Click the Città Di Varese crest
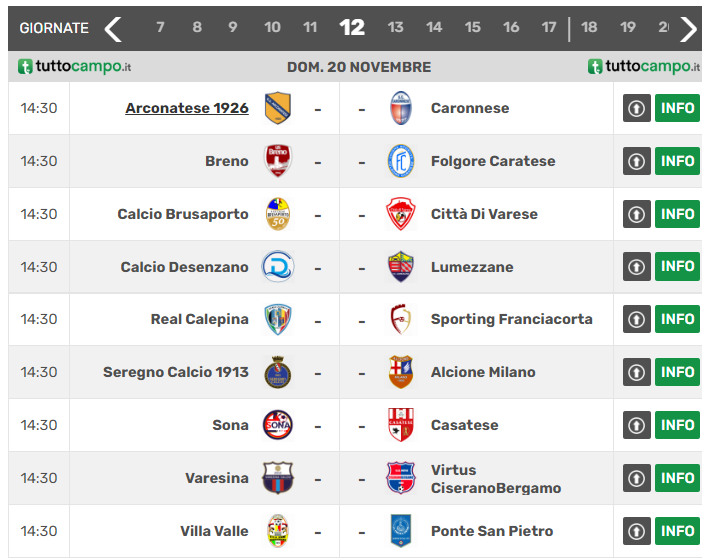 coord(400,214)
